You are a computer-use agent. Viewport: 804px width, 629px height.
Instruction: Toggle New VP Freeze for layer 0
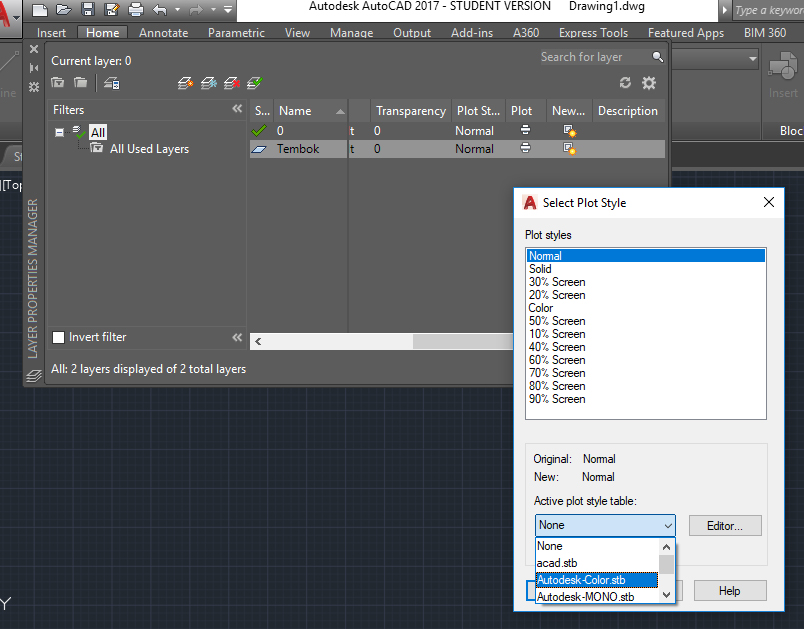pos(570,131)
